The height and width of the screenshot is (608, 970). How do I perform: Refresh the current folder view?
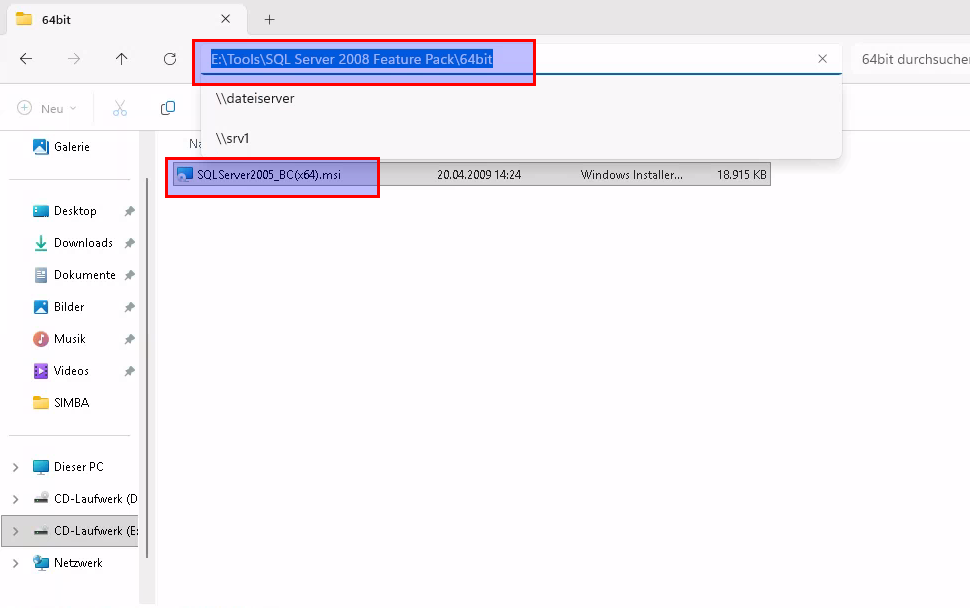point(170,59)
